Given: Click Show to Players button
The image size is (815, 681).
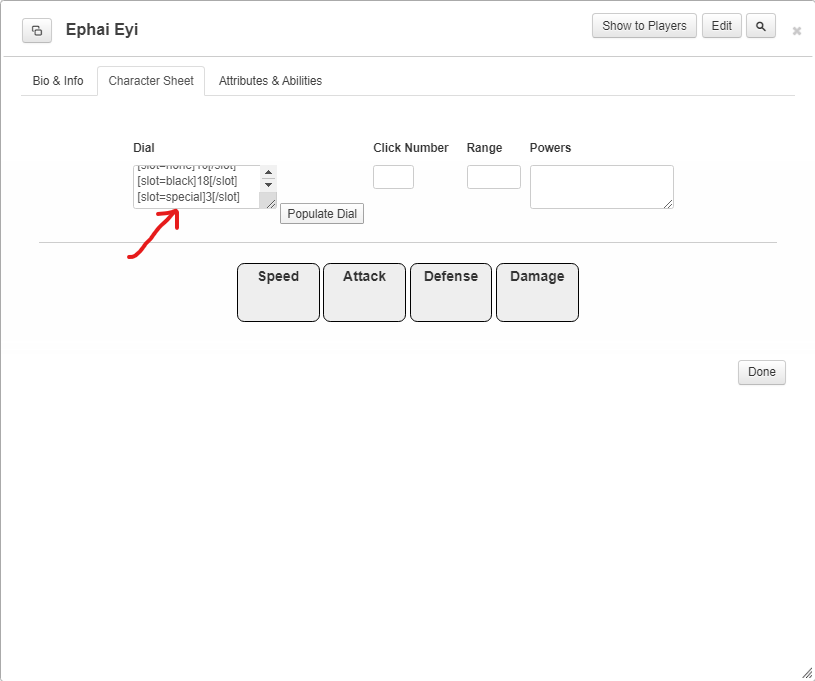Looking at the screenshot, I should click(x=644, y=26).
